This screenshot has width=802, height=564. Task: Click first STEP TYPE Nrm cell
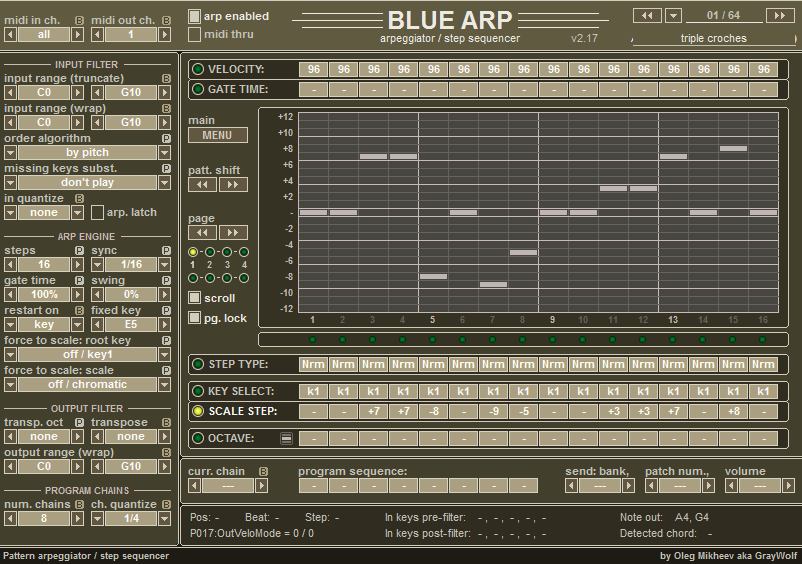(314, 364)
